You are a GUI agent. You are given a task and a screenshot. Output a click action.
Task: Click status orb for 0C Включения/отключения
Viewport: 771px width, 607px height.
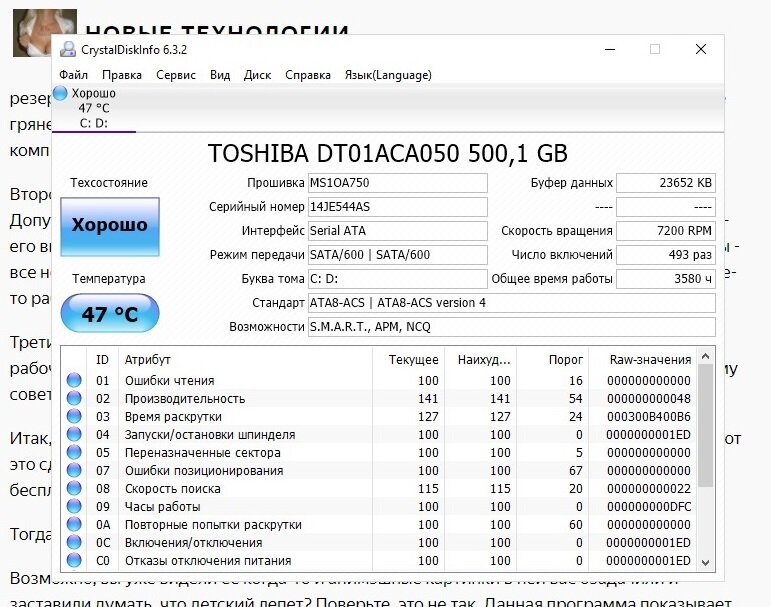pyautogui.click(x=74, y=542)
